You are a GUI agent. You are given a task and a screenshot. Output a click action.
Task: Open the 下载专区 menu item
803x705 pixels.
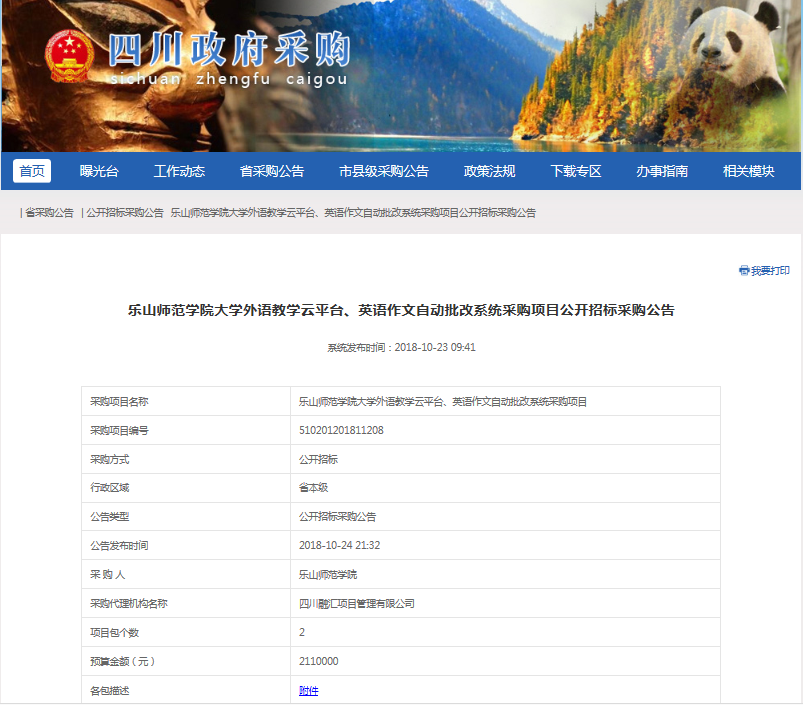pos(576,171)
